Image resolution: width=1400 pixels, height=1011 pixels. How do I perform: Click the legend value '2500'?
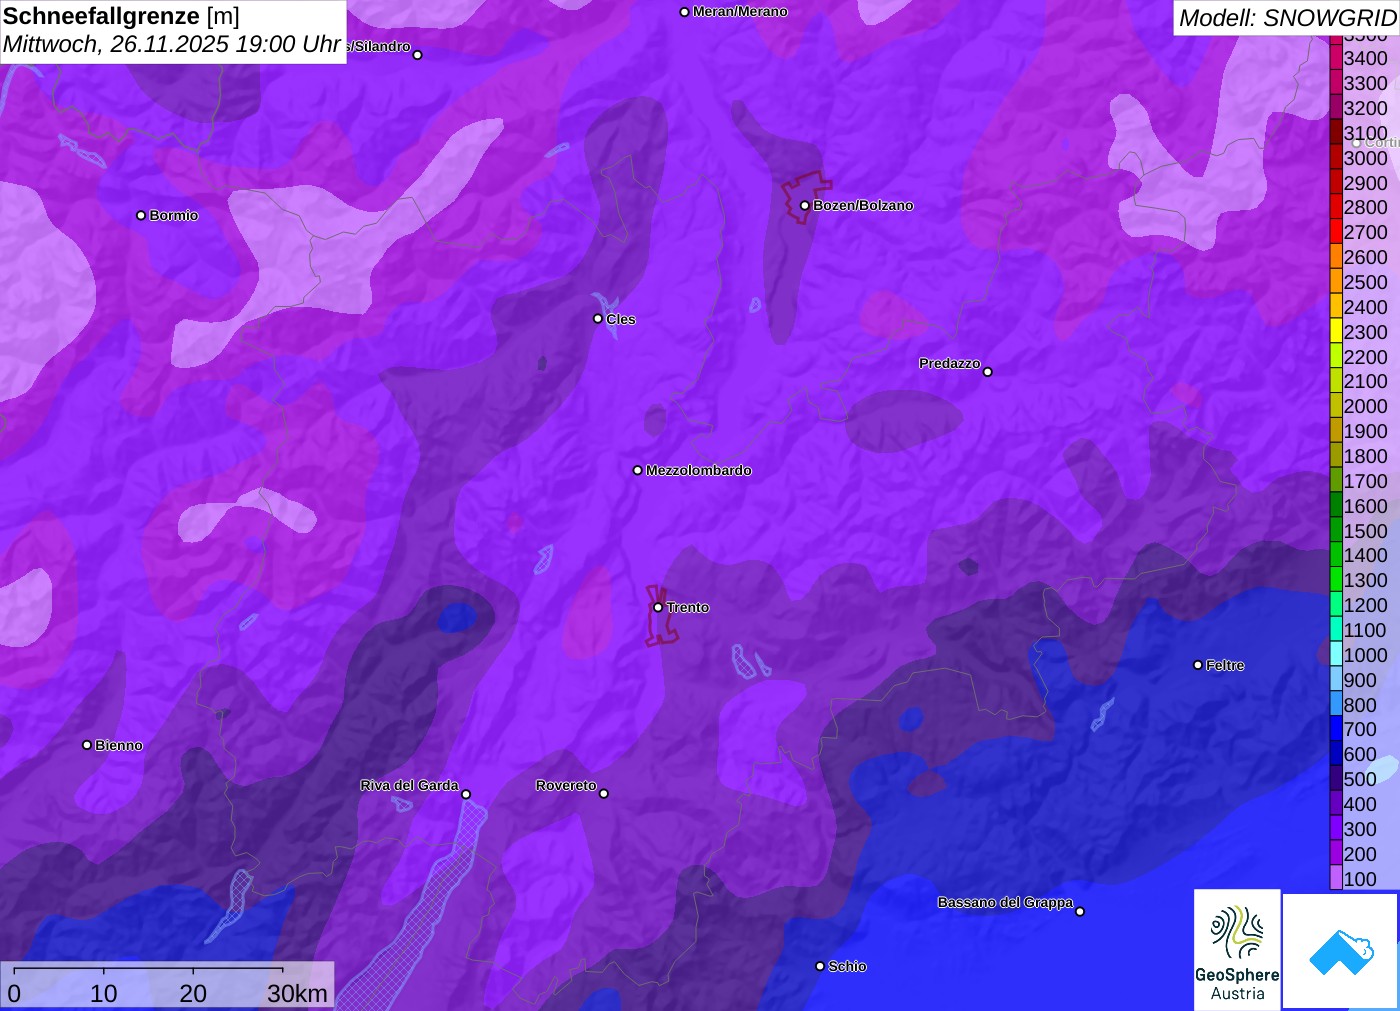(1366, 282)
